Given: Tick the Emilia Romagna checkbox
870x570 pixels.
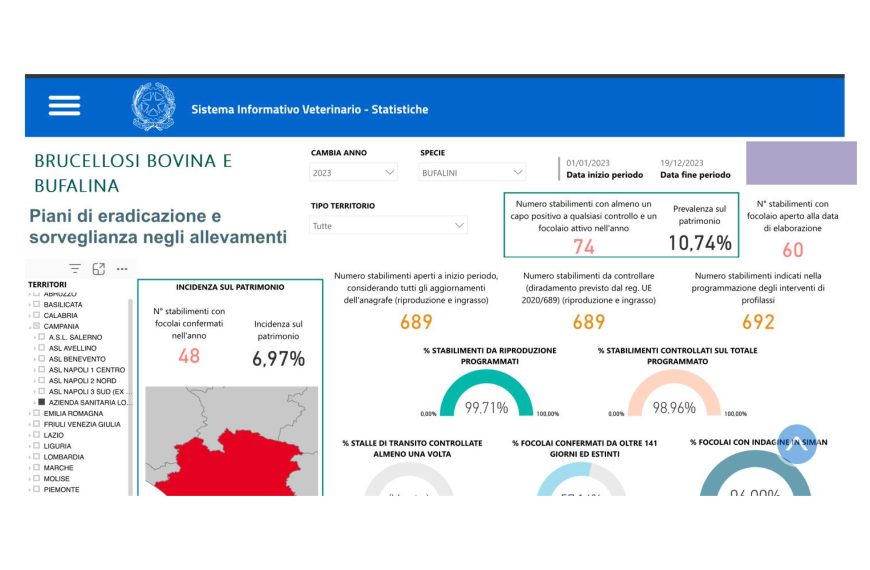Looking at the screenshot, I should click(x=37, y=413).
